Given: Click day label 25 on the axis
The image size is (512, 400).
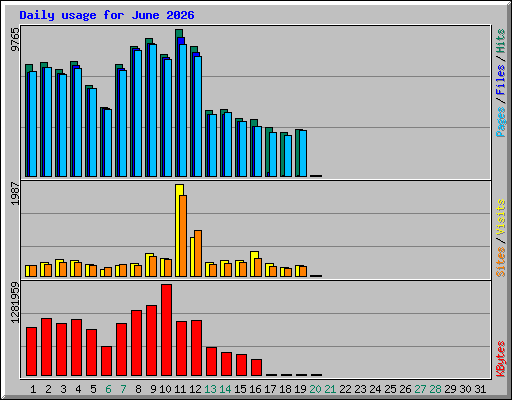Looking at the screenshot, I should tap(390, 389).
